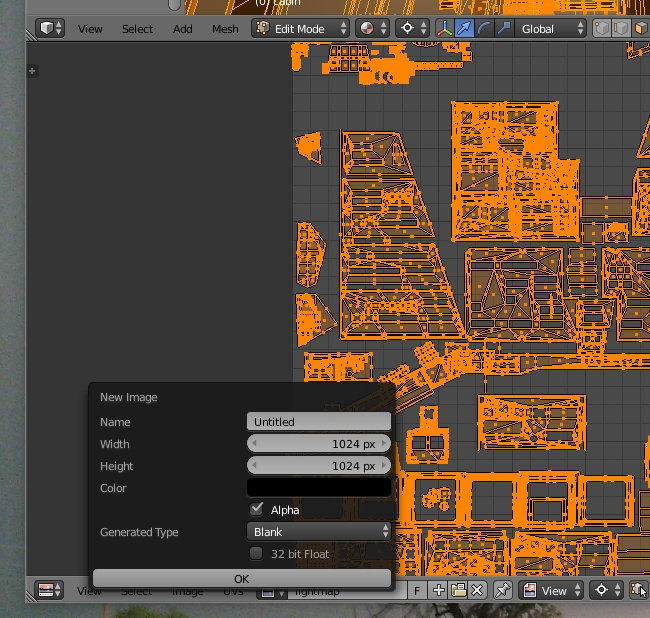650x618 pixels.
Task: Confirm new image with OK button
Action: tap(242, 579)
